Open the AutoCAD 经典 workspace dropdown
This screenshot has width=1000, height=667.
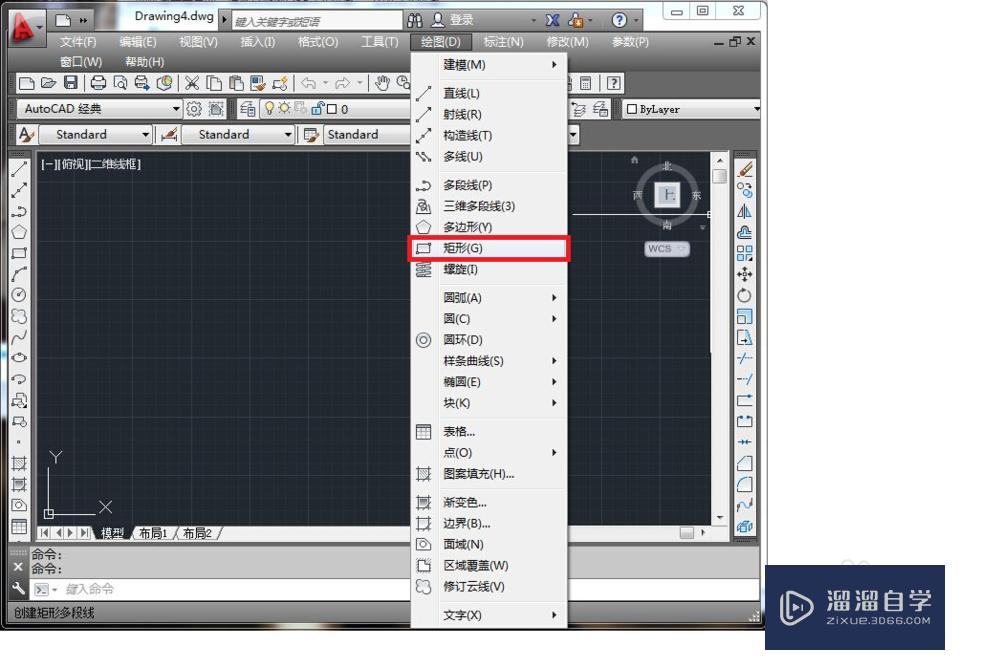coord(176,109)
